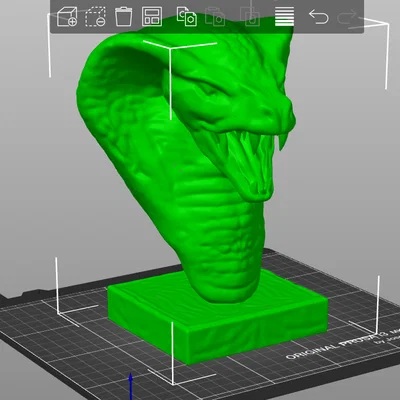Screen dimensions: 400x400
Task: Click the Arrange objects icon
Action: tap(152, 17)
